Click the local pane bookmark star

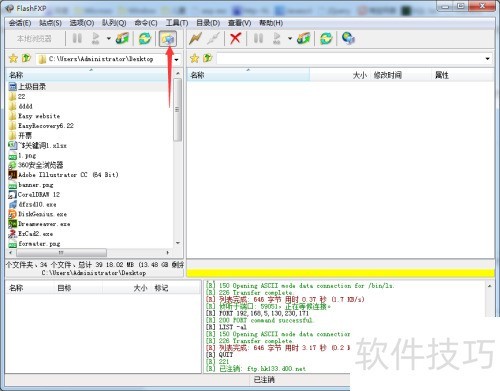[13, 59]
